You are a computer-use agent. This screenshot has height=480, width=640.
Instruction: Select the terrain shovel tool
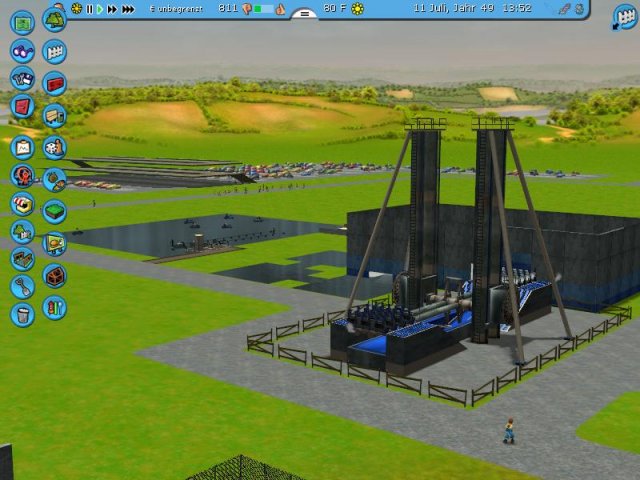coord(22,287)
